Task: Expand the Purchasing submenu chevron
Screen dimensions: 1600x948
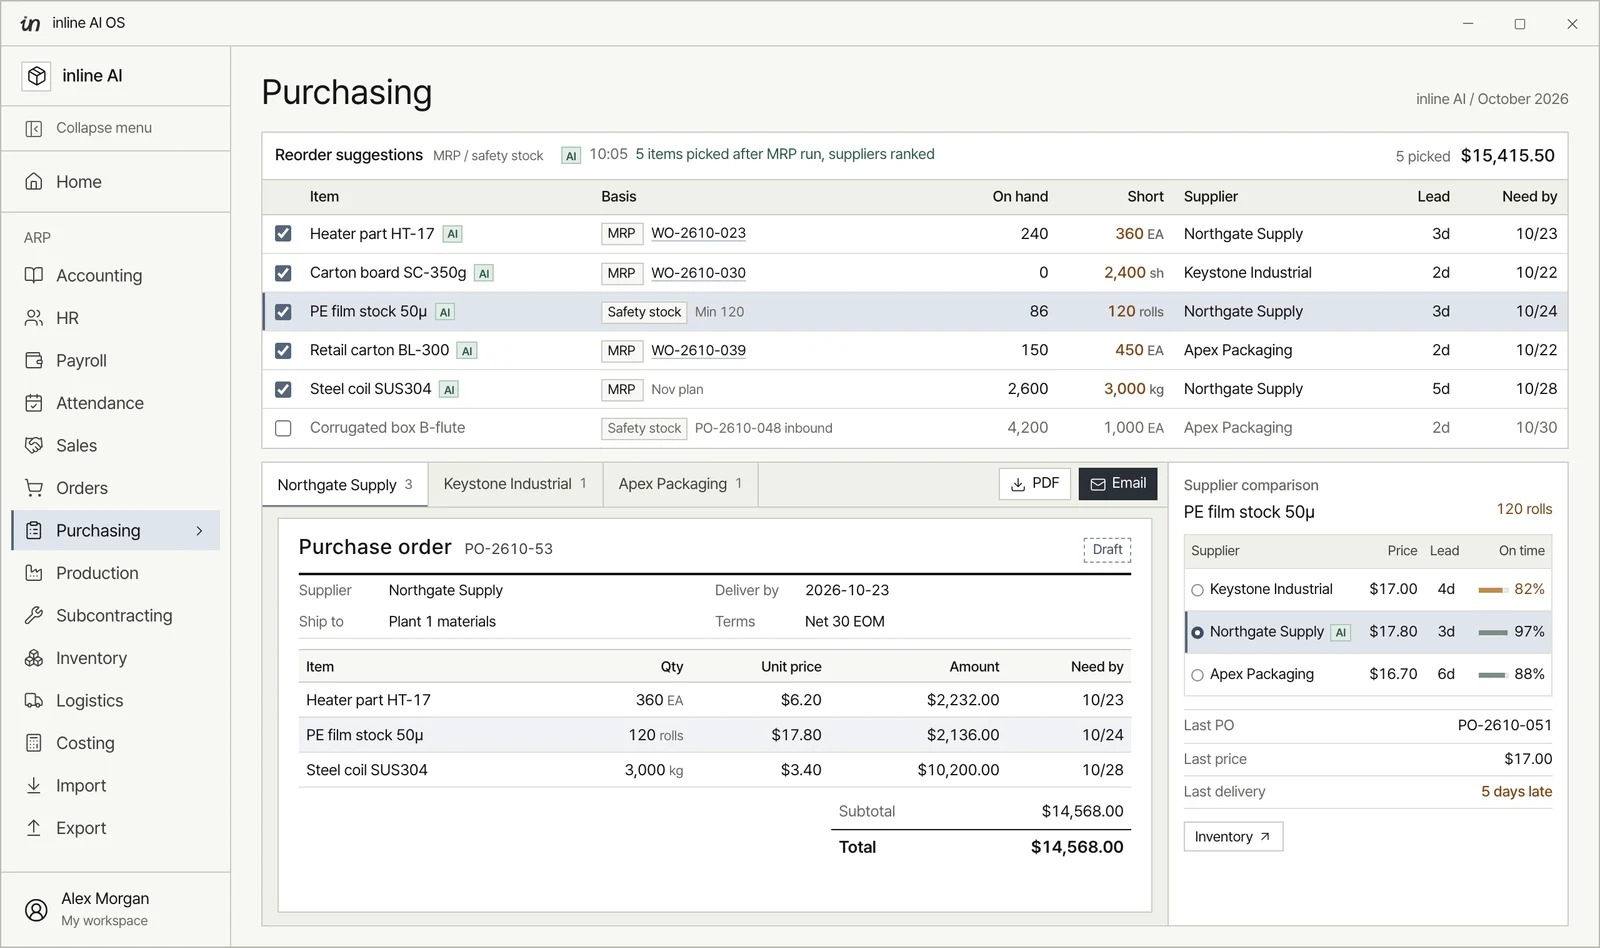Action: [199, 531]
